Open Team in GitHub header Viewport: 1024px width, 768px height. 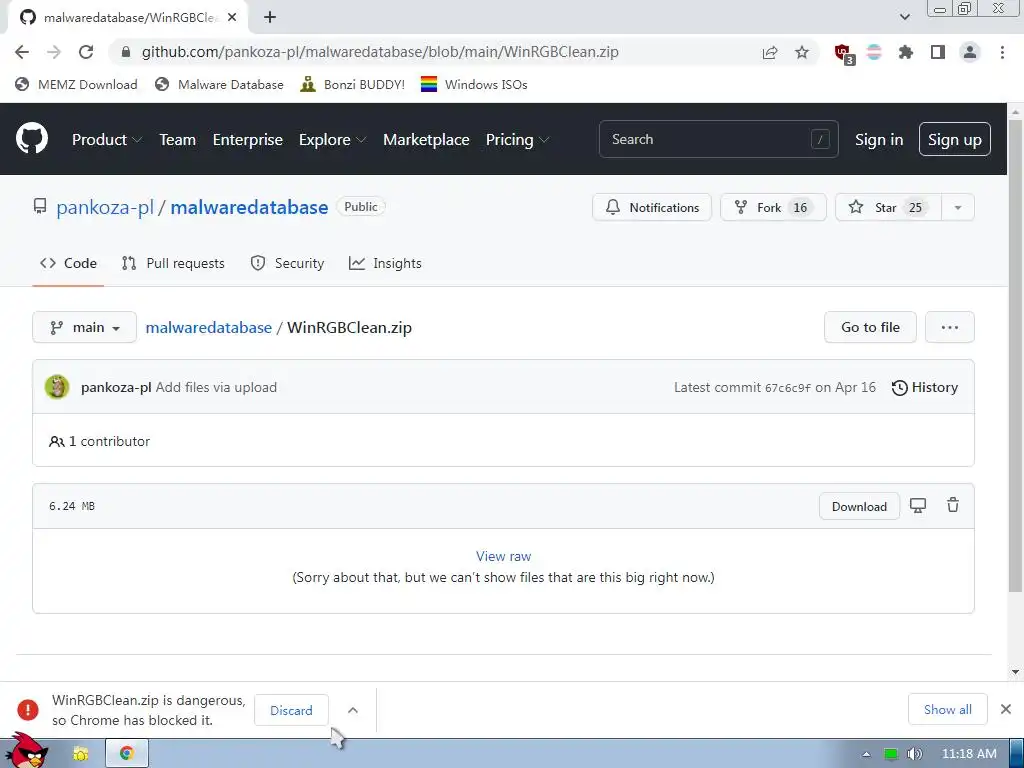178,139
